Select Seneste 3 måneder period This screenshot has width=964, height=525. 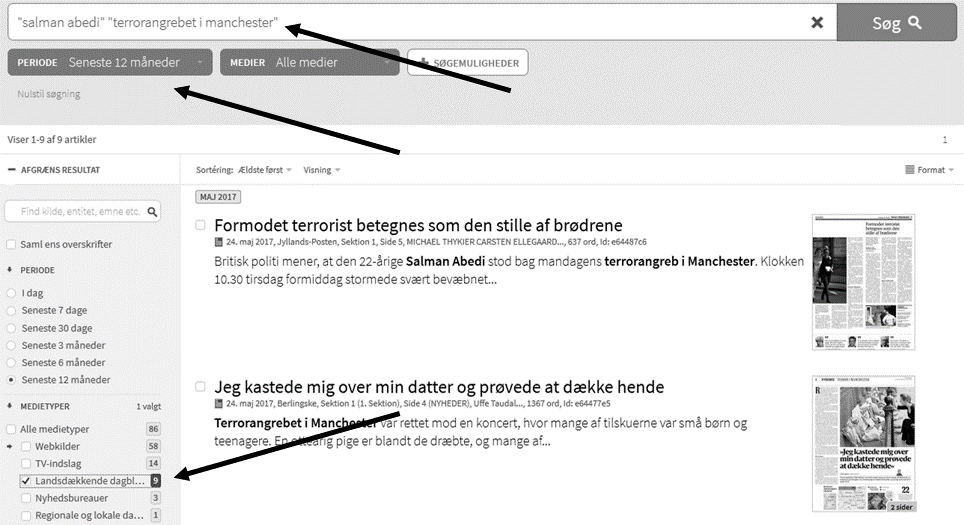(x=11, y=345)
